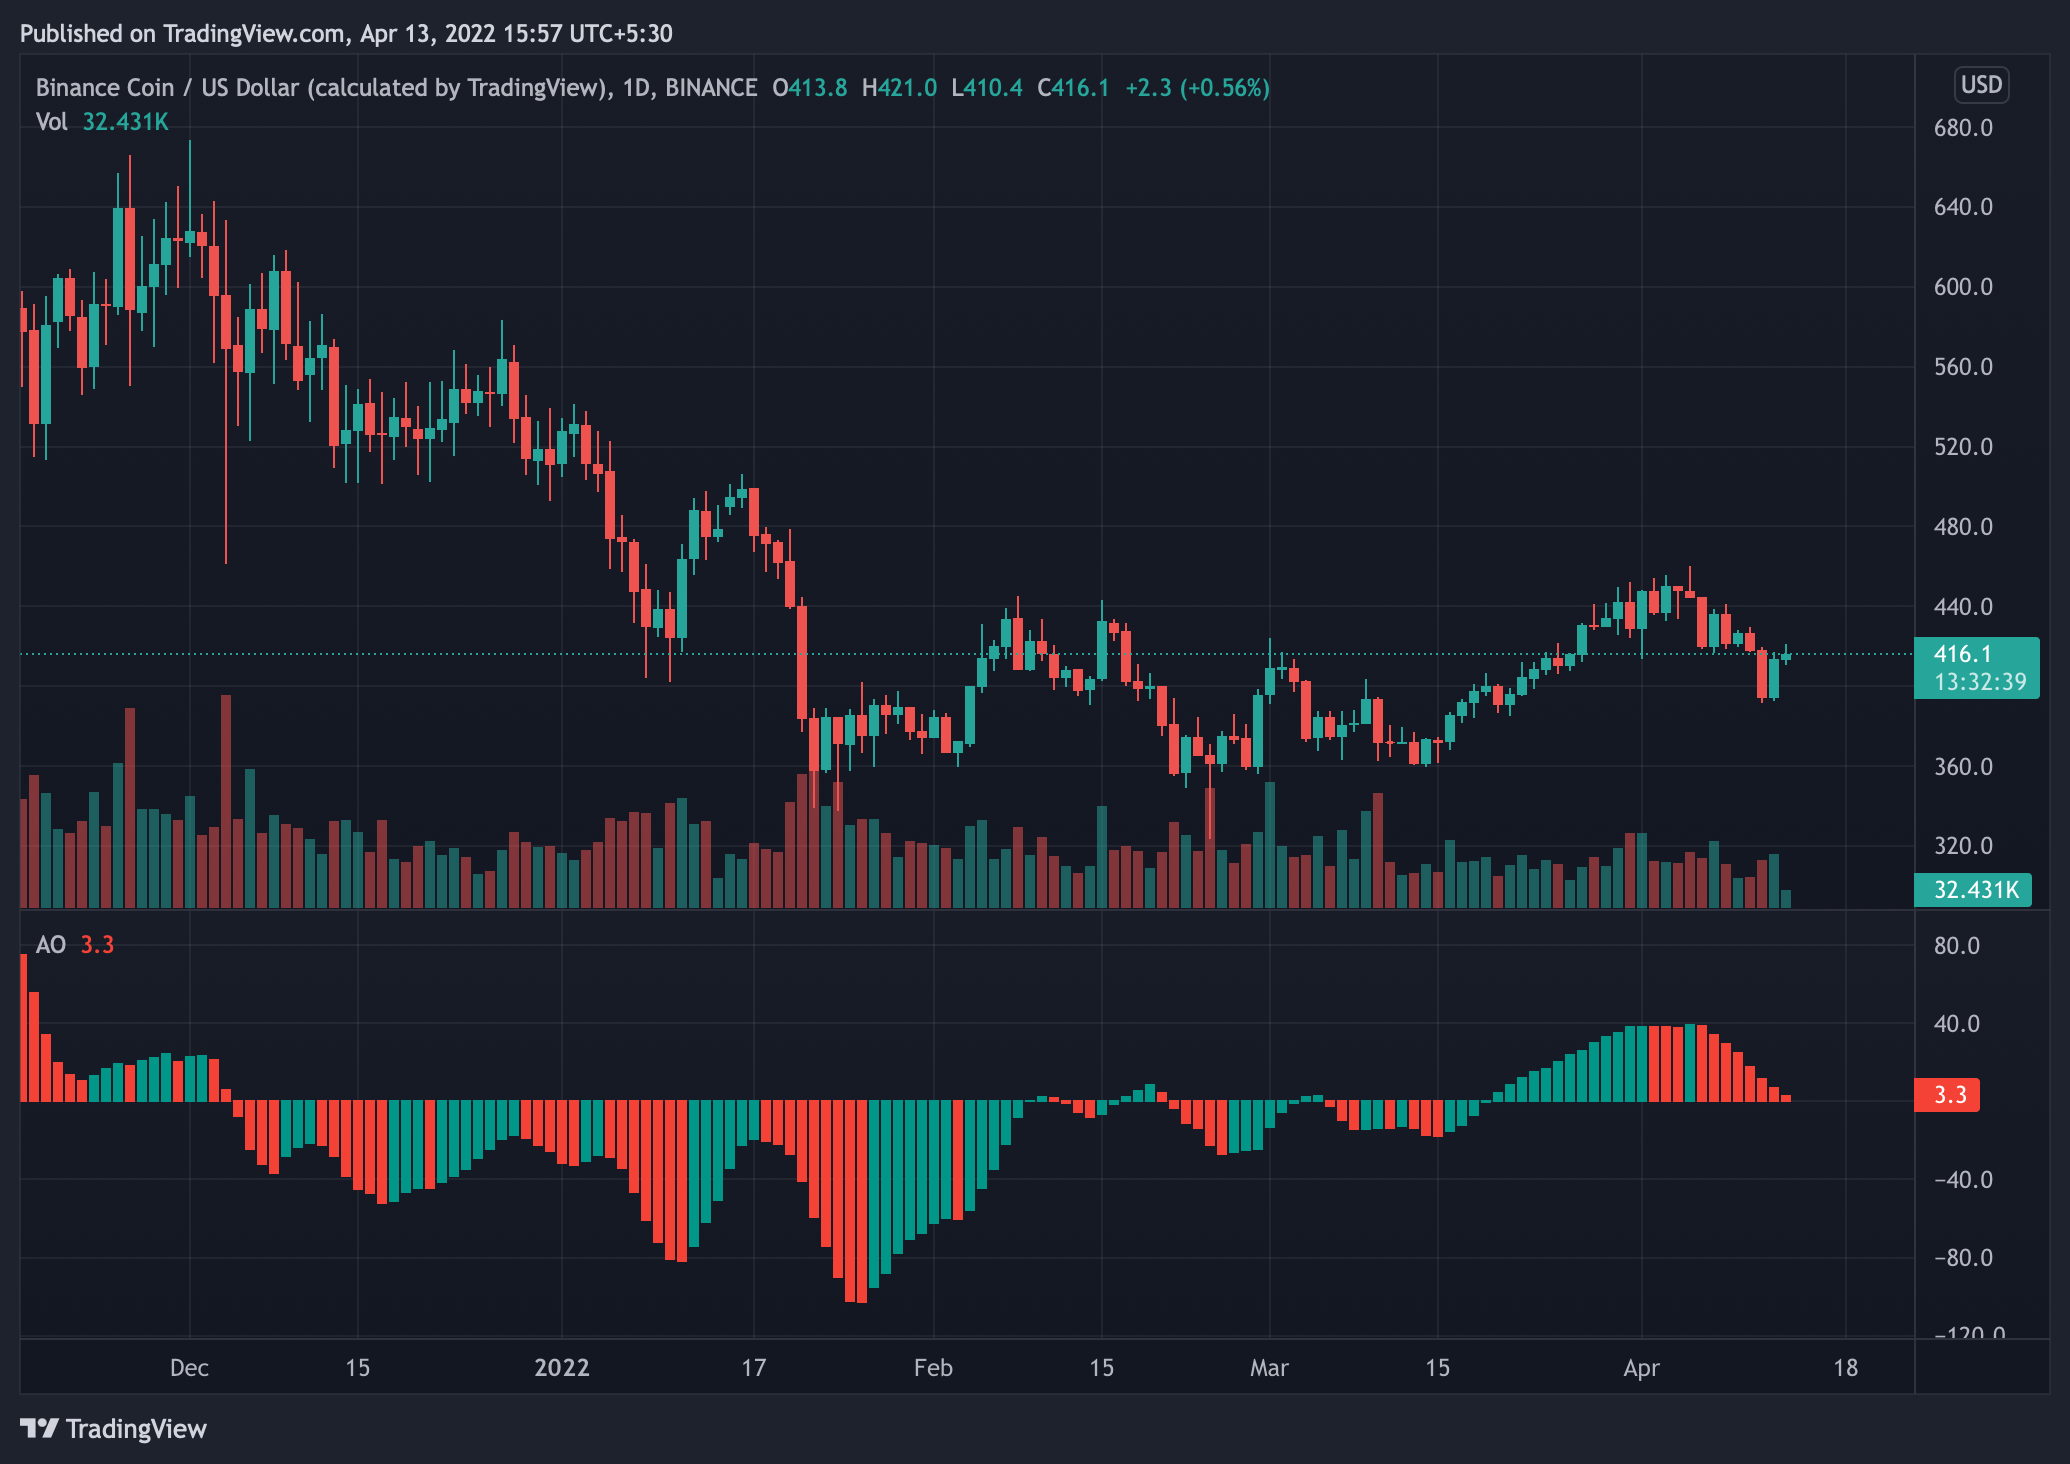Viewport: 2070px width, 1464px height.
Task: Click the 520.0 price axis label
Action: tap(1963, 447)
